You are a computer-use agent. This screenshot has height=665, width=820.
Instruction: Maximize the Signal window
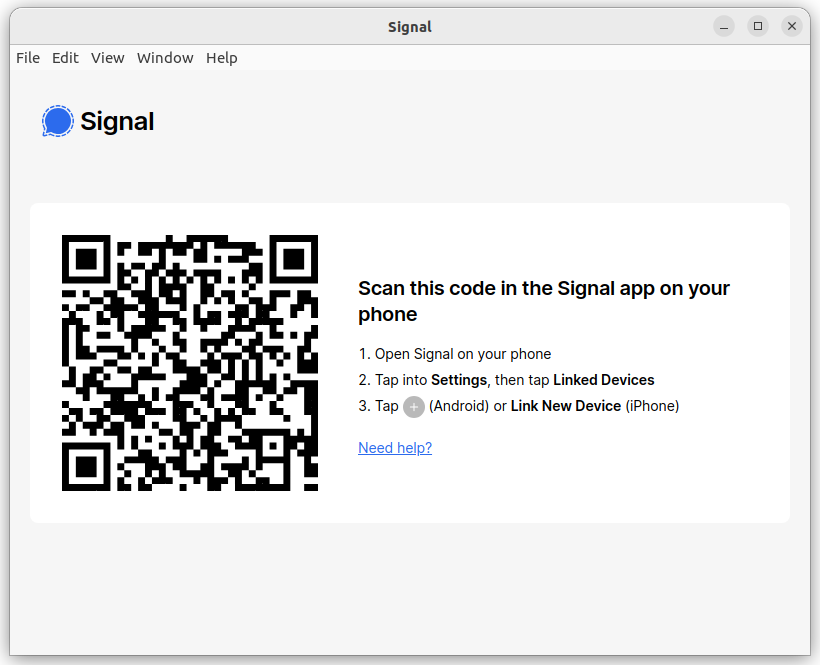point(758,26)
